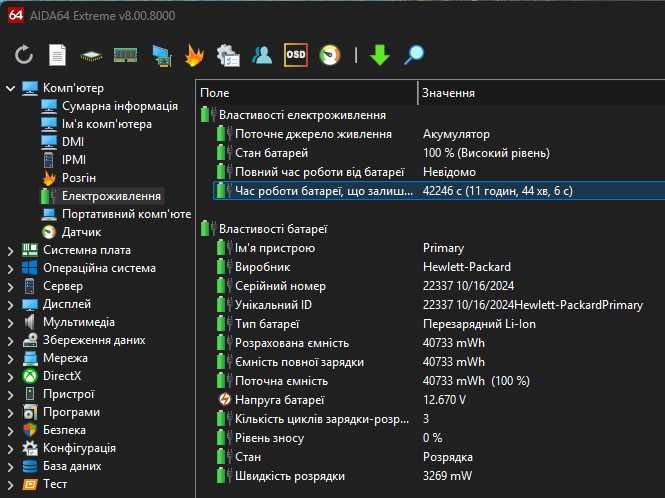The image size is (665, 498).
Task: Open the IPMI tree item
Action: pyautogui.click(x=74, y=159)
